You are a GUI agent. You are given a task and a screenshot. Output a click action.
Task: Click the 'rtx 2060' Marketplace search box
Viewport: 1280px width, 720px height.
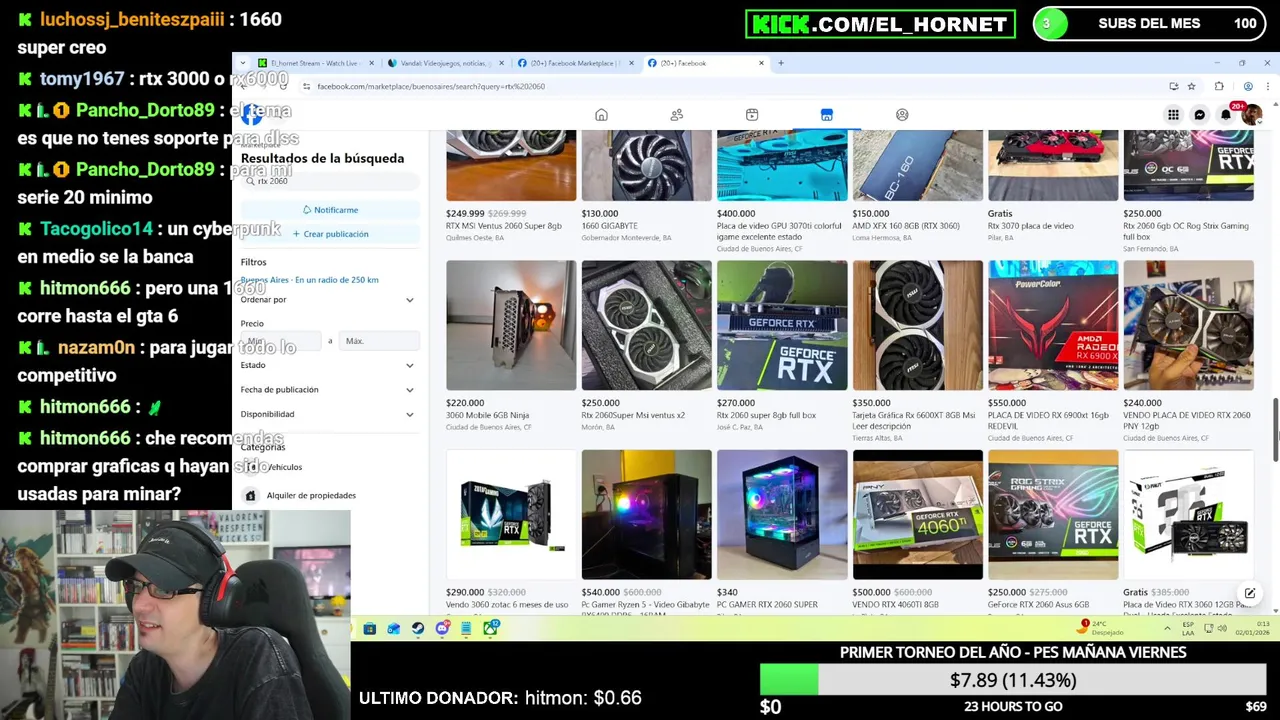330,181
